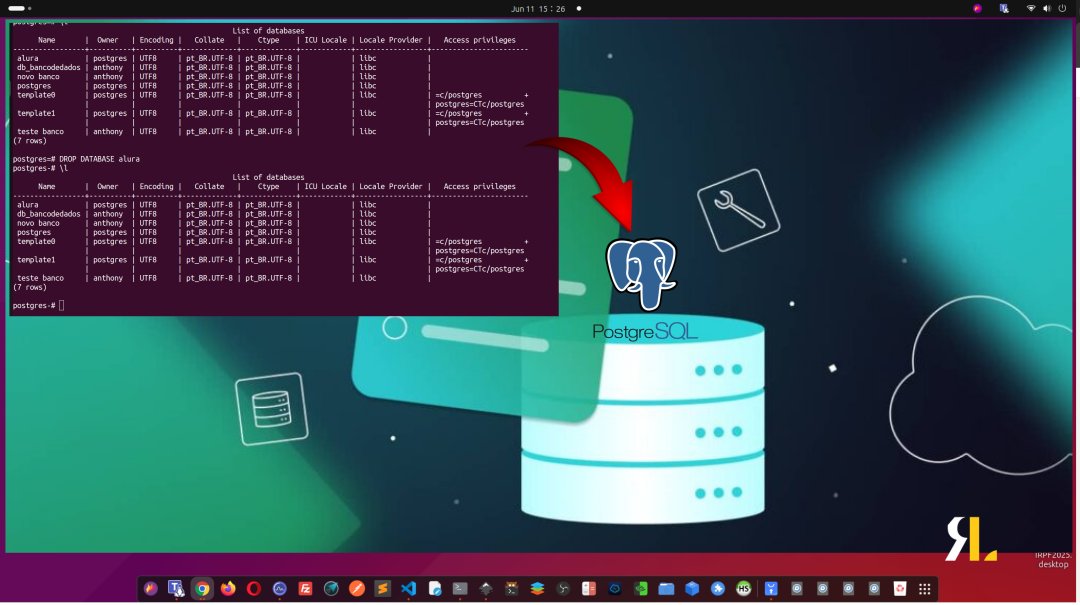
Task: Open the Wi-Fi status icon menu
Action: pos(1030,7)
